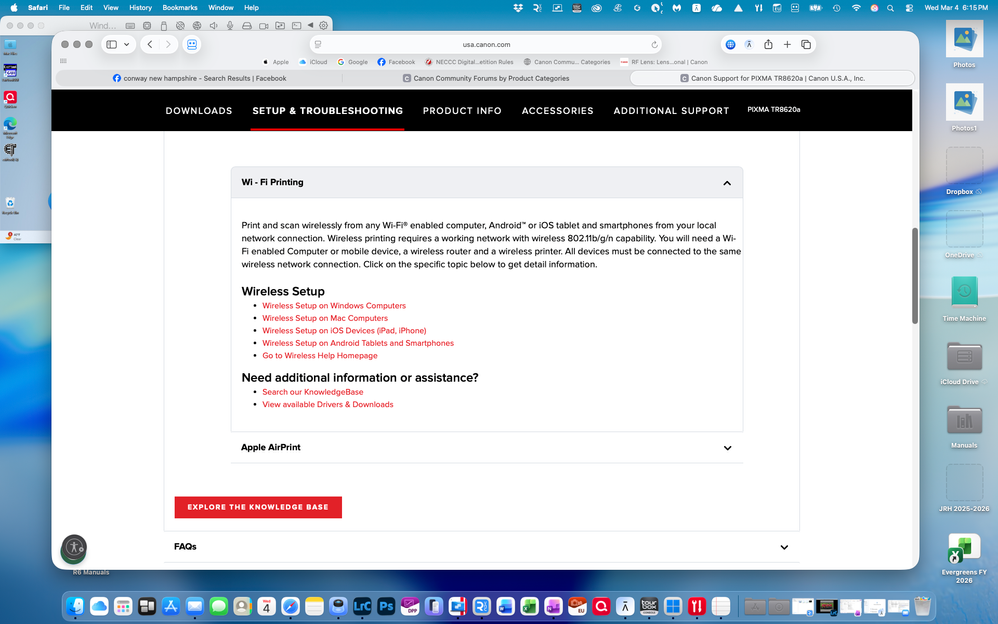Open Control Center in menu bar

point(909,8)
